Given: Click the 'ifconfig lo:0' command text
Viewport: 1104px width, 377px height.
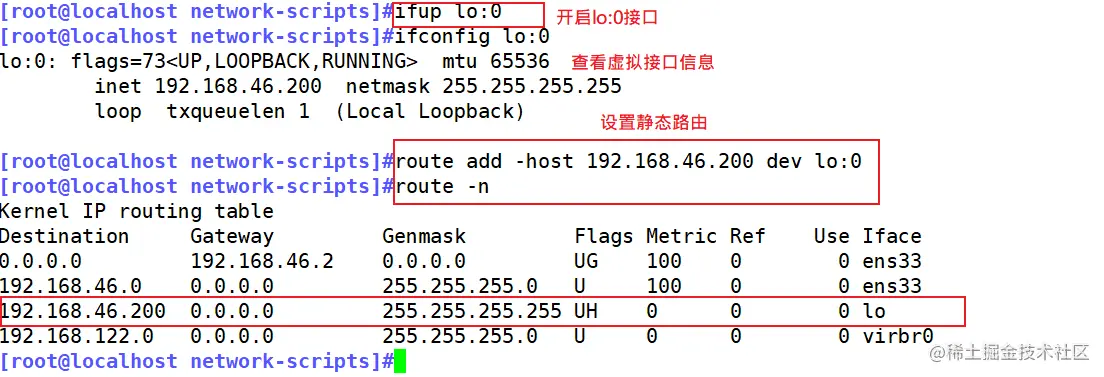Looking at the screenshot, I should pyautogui.click(x=472, y=37).
